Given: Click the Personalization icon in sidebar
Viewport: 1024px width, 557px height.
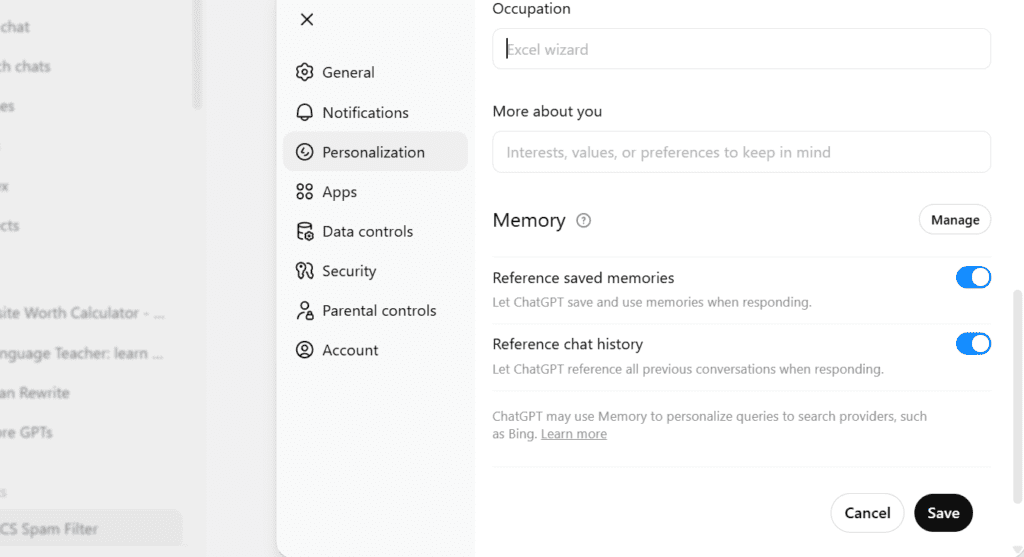Looking at the screenshot, I should pyautogui.click(x=304, y=152).
